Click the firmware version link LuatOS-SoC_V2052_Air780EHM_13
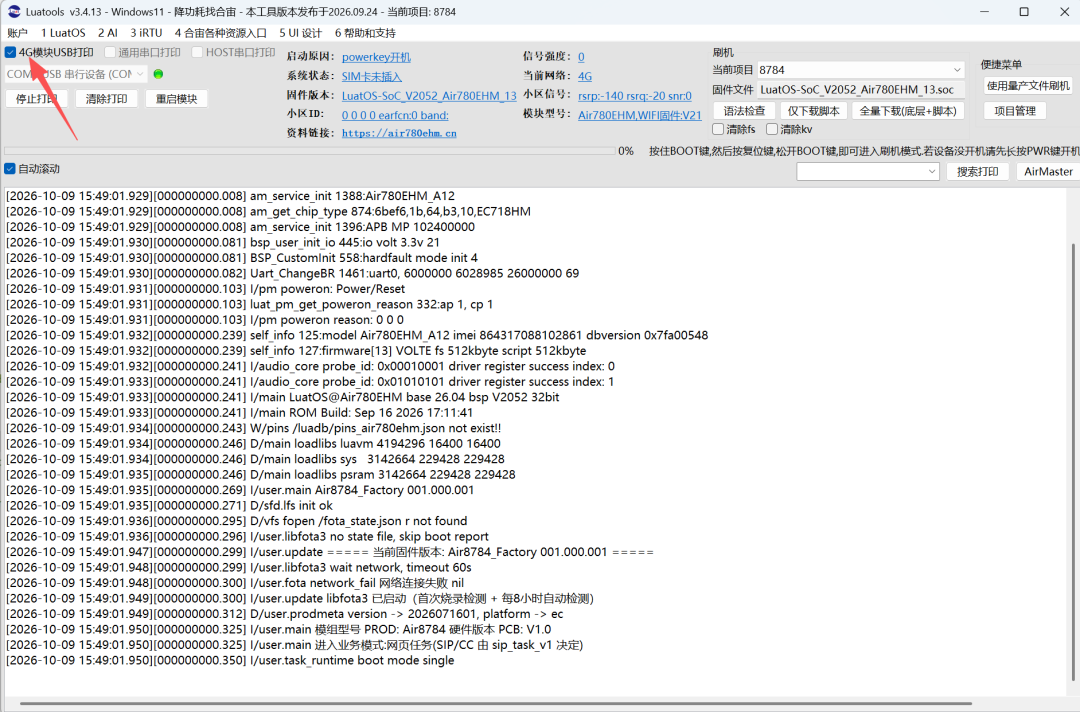The height and width of the screenshot is (712, 1080). pos(429,96)
